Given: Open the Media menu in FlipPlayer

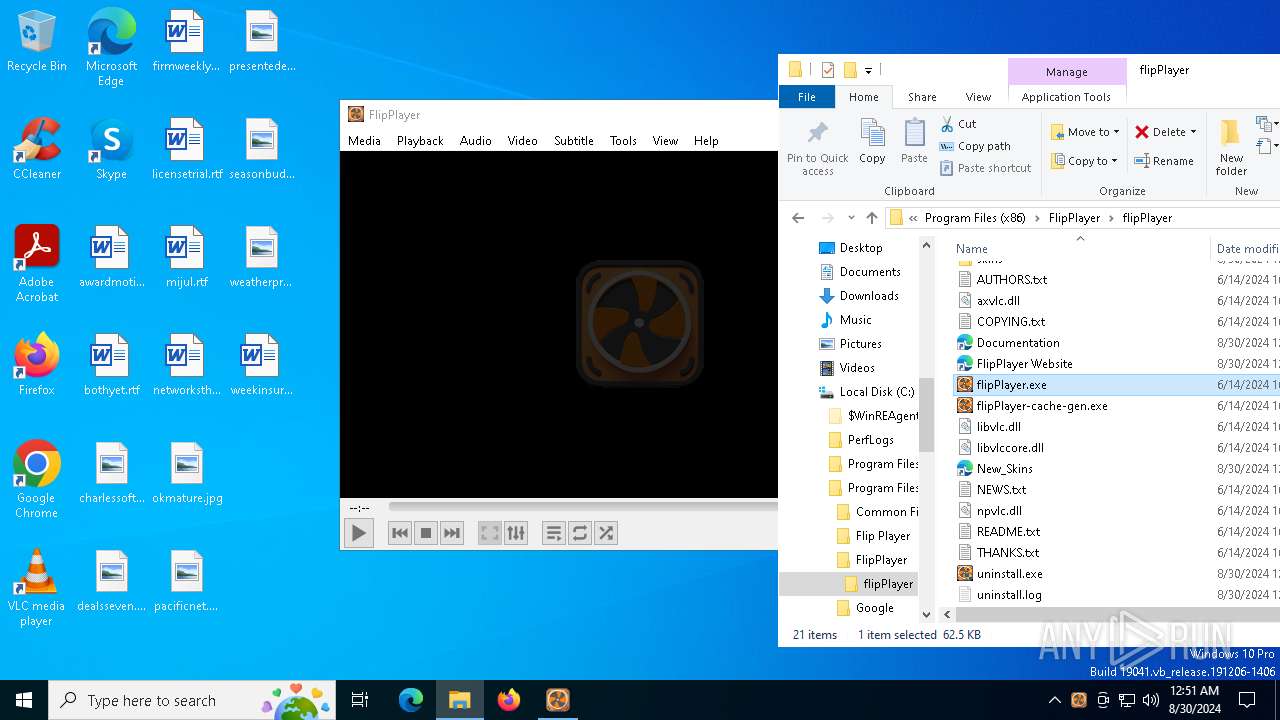Looking at the screenshot, I should 364,141.
